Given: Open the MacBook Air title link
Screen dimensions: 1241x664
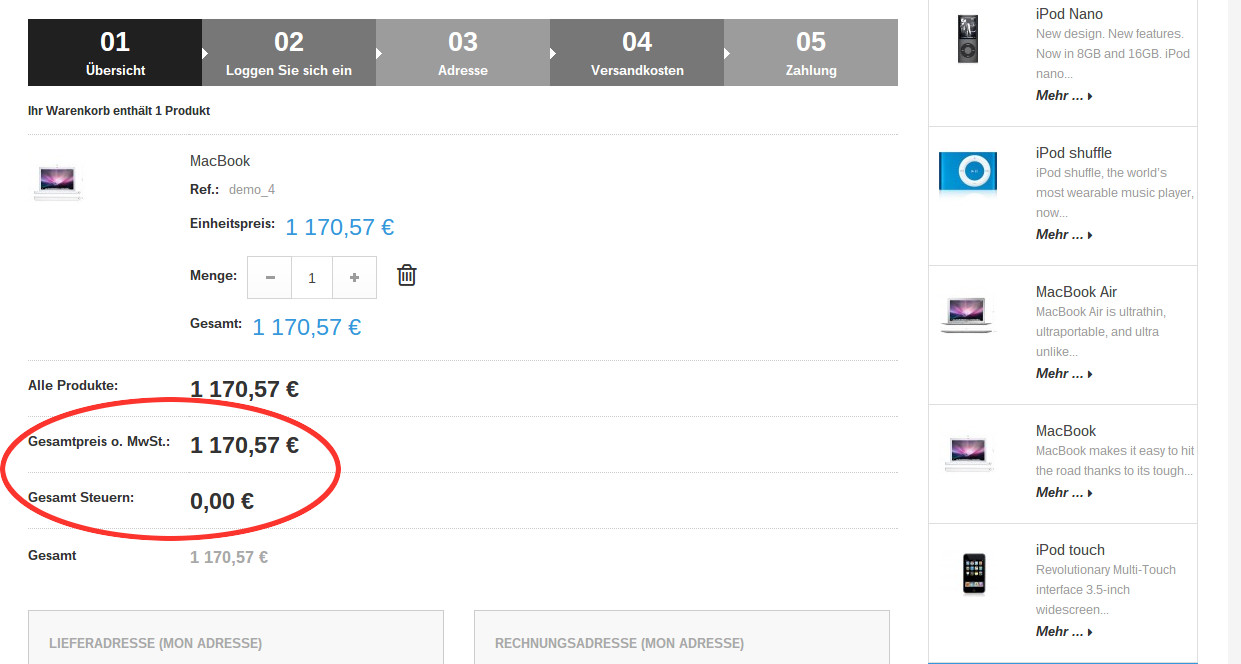Looking at the screenshot, I should coord(1076,292).
